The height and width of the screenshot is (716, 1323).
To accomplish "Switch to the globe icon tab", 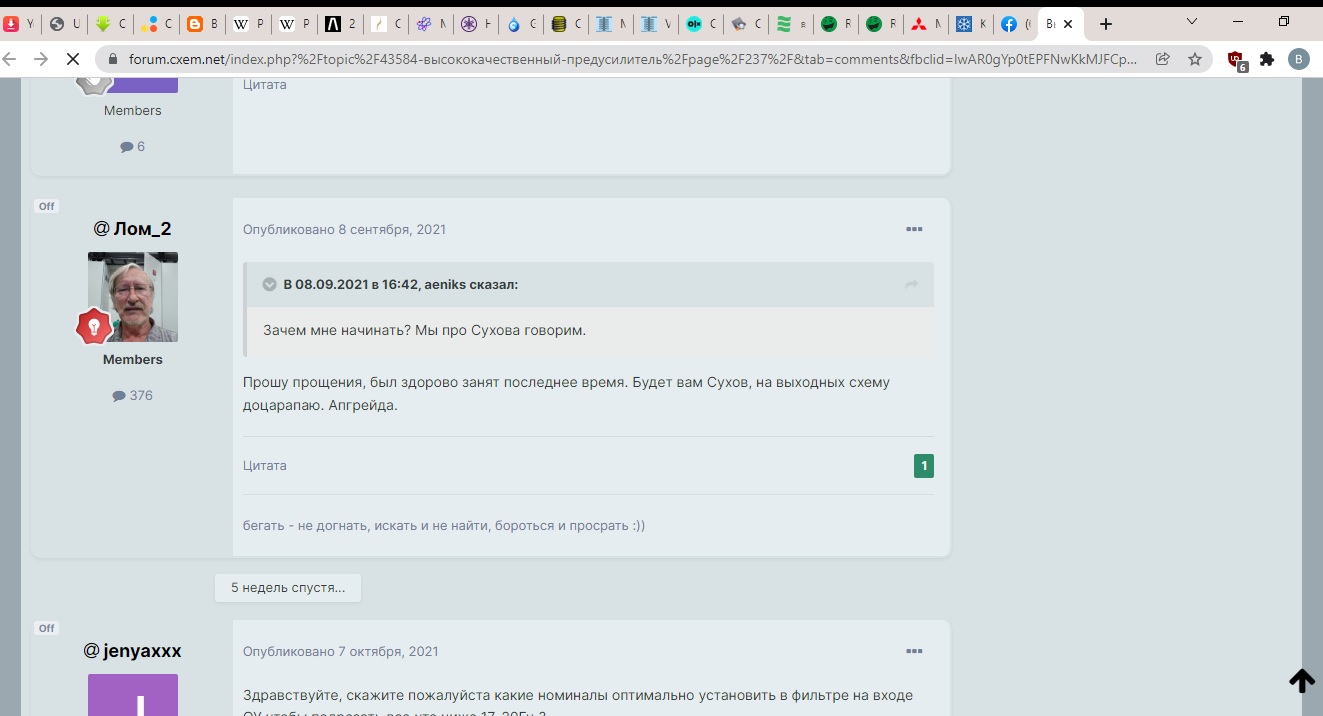I will click(x=57, y=23).
